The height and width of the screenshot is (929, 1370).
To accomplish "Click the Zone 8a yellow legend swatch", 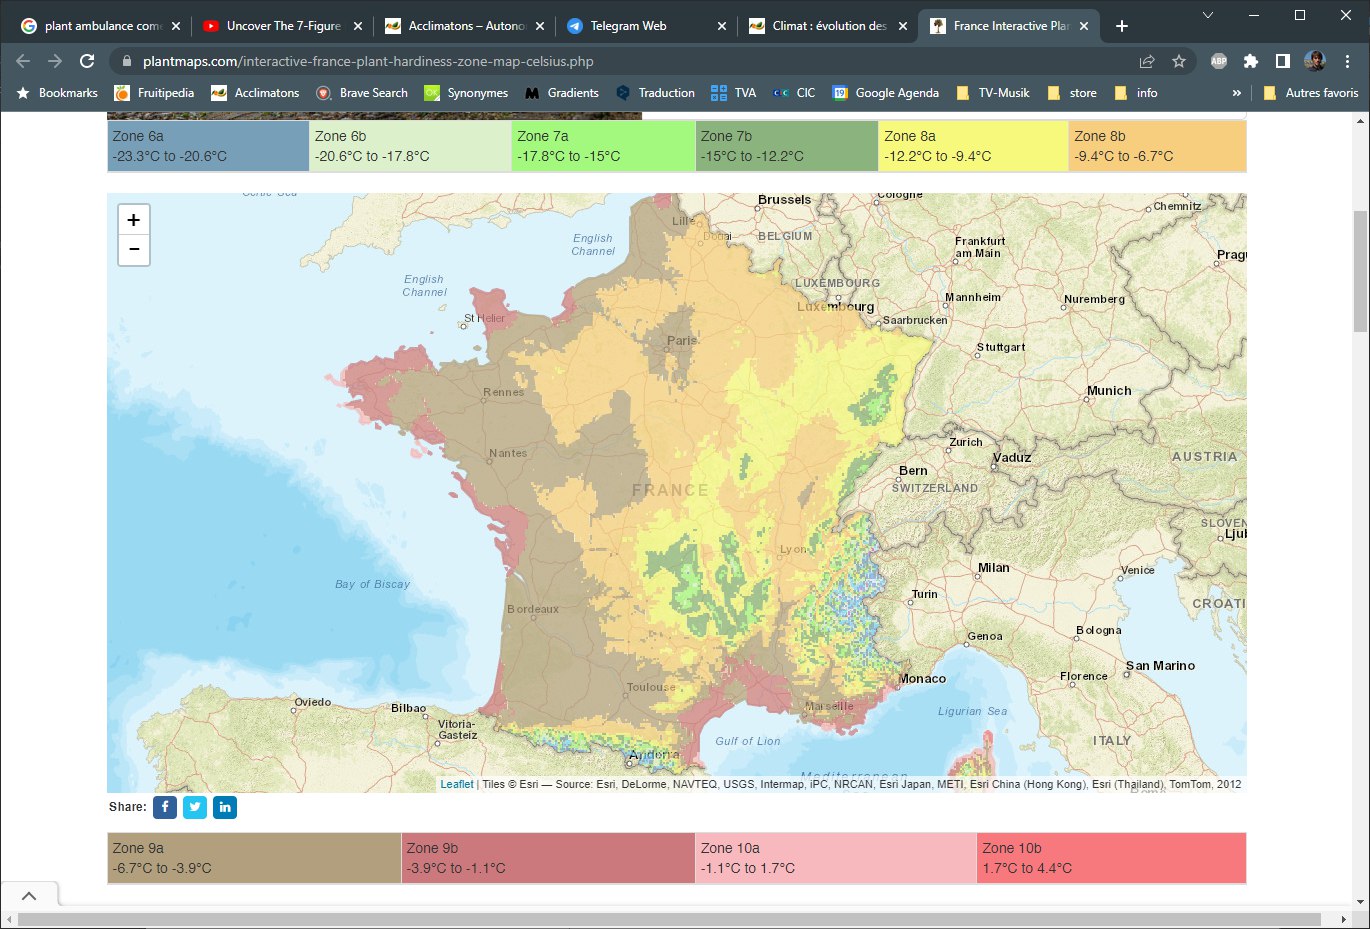I will [972, 146].
